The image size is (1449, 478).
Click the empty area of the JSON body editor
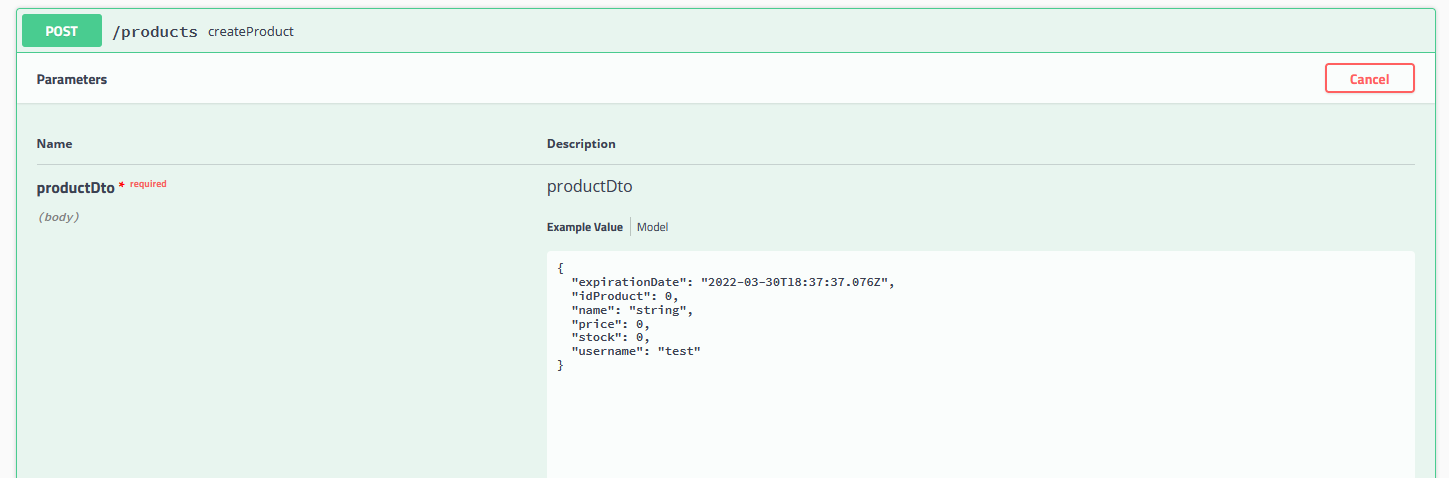980,420
